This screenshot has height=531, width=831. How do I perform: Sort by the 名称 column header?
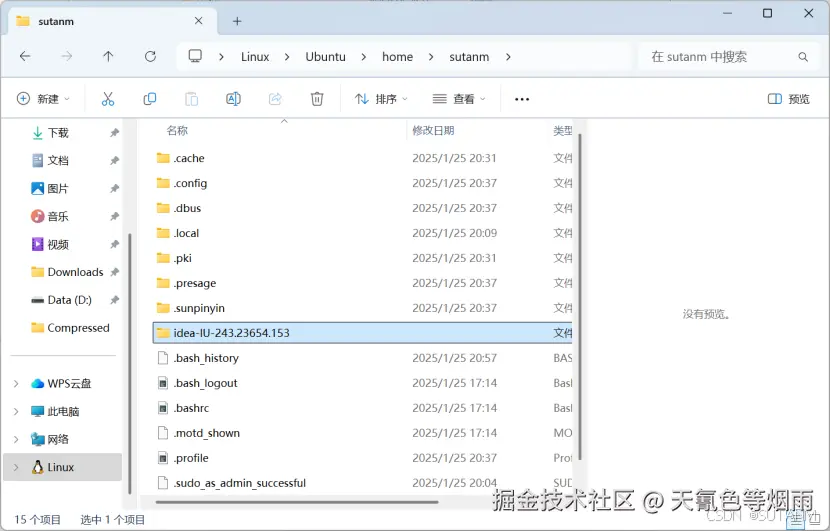(177, 130)
